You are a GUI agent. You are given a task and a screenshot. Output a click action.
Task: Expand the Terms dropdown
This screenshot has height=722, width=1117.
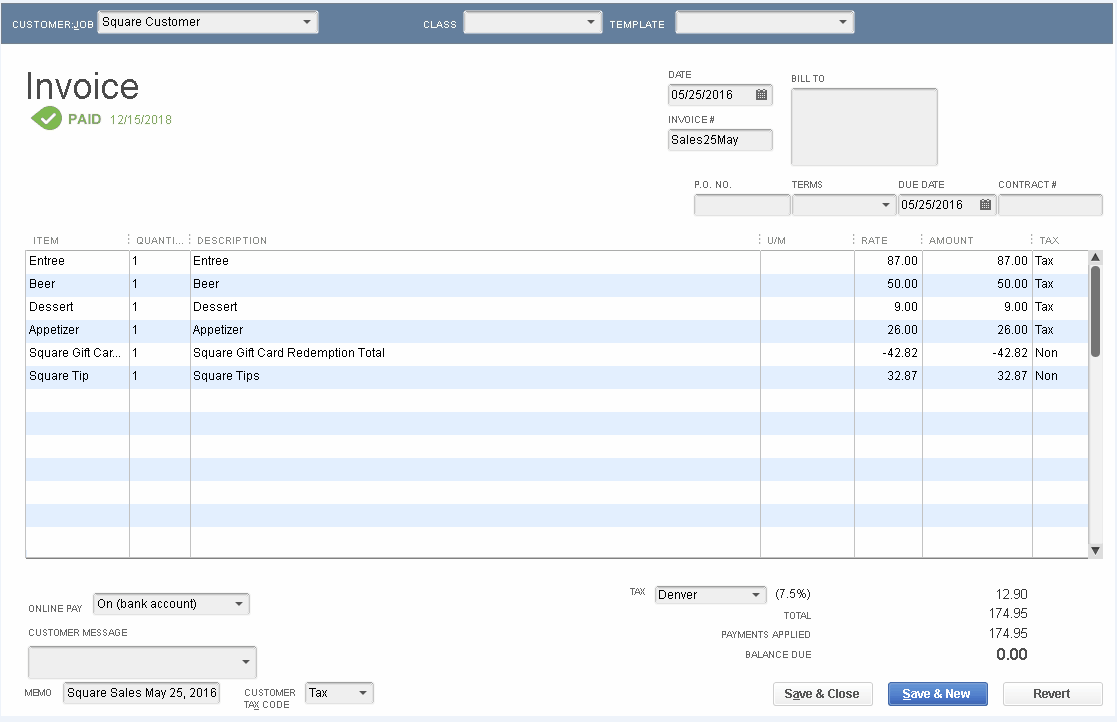[885, 204]
